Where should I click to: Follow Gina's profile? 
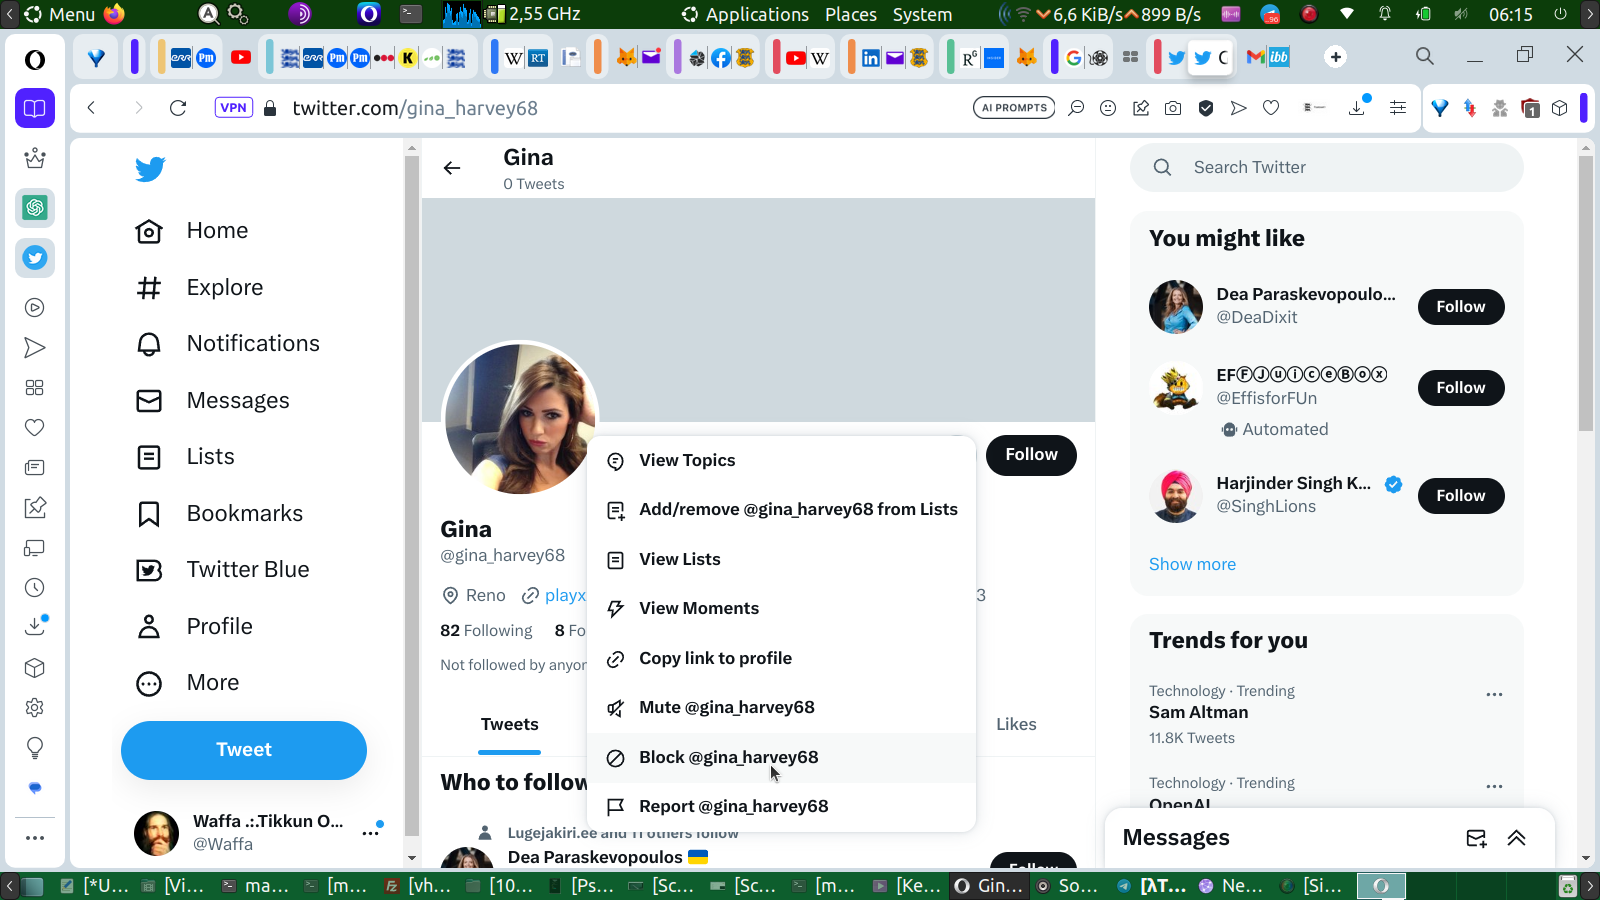[1031, 455]
